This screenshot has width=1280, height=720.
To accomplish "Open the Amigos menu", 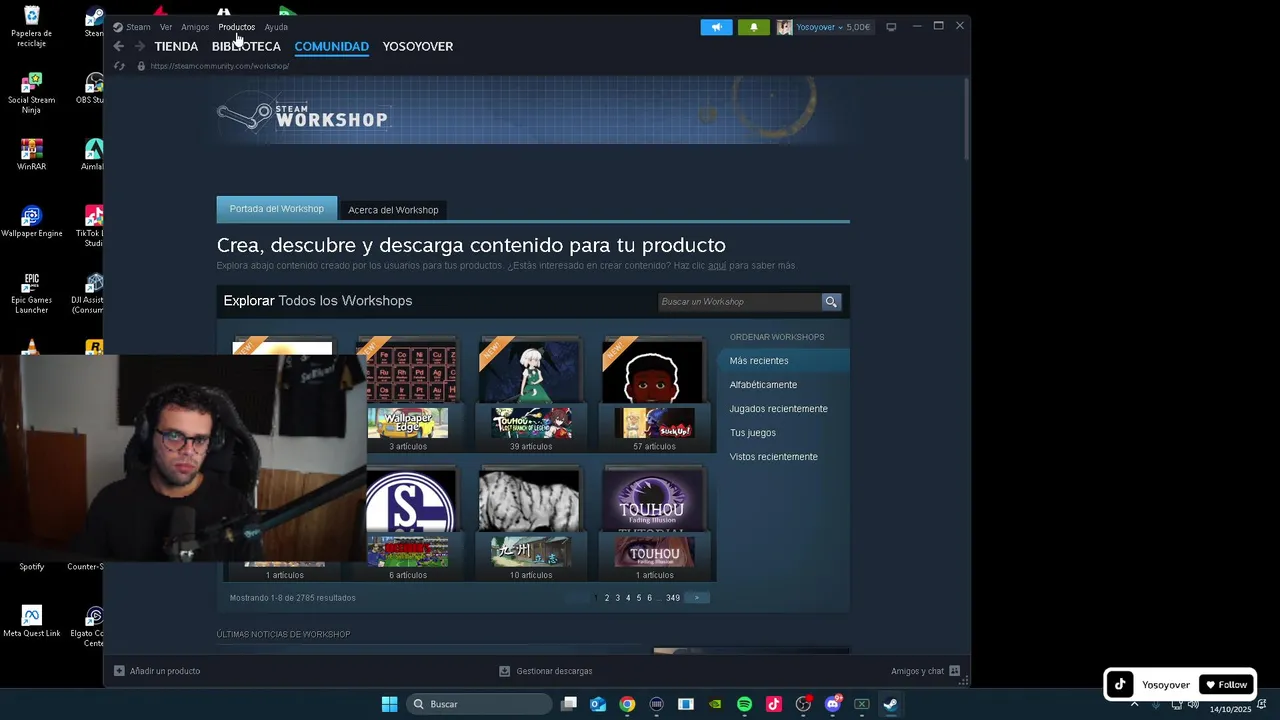I will [195, 27].
